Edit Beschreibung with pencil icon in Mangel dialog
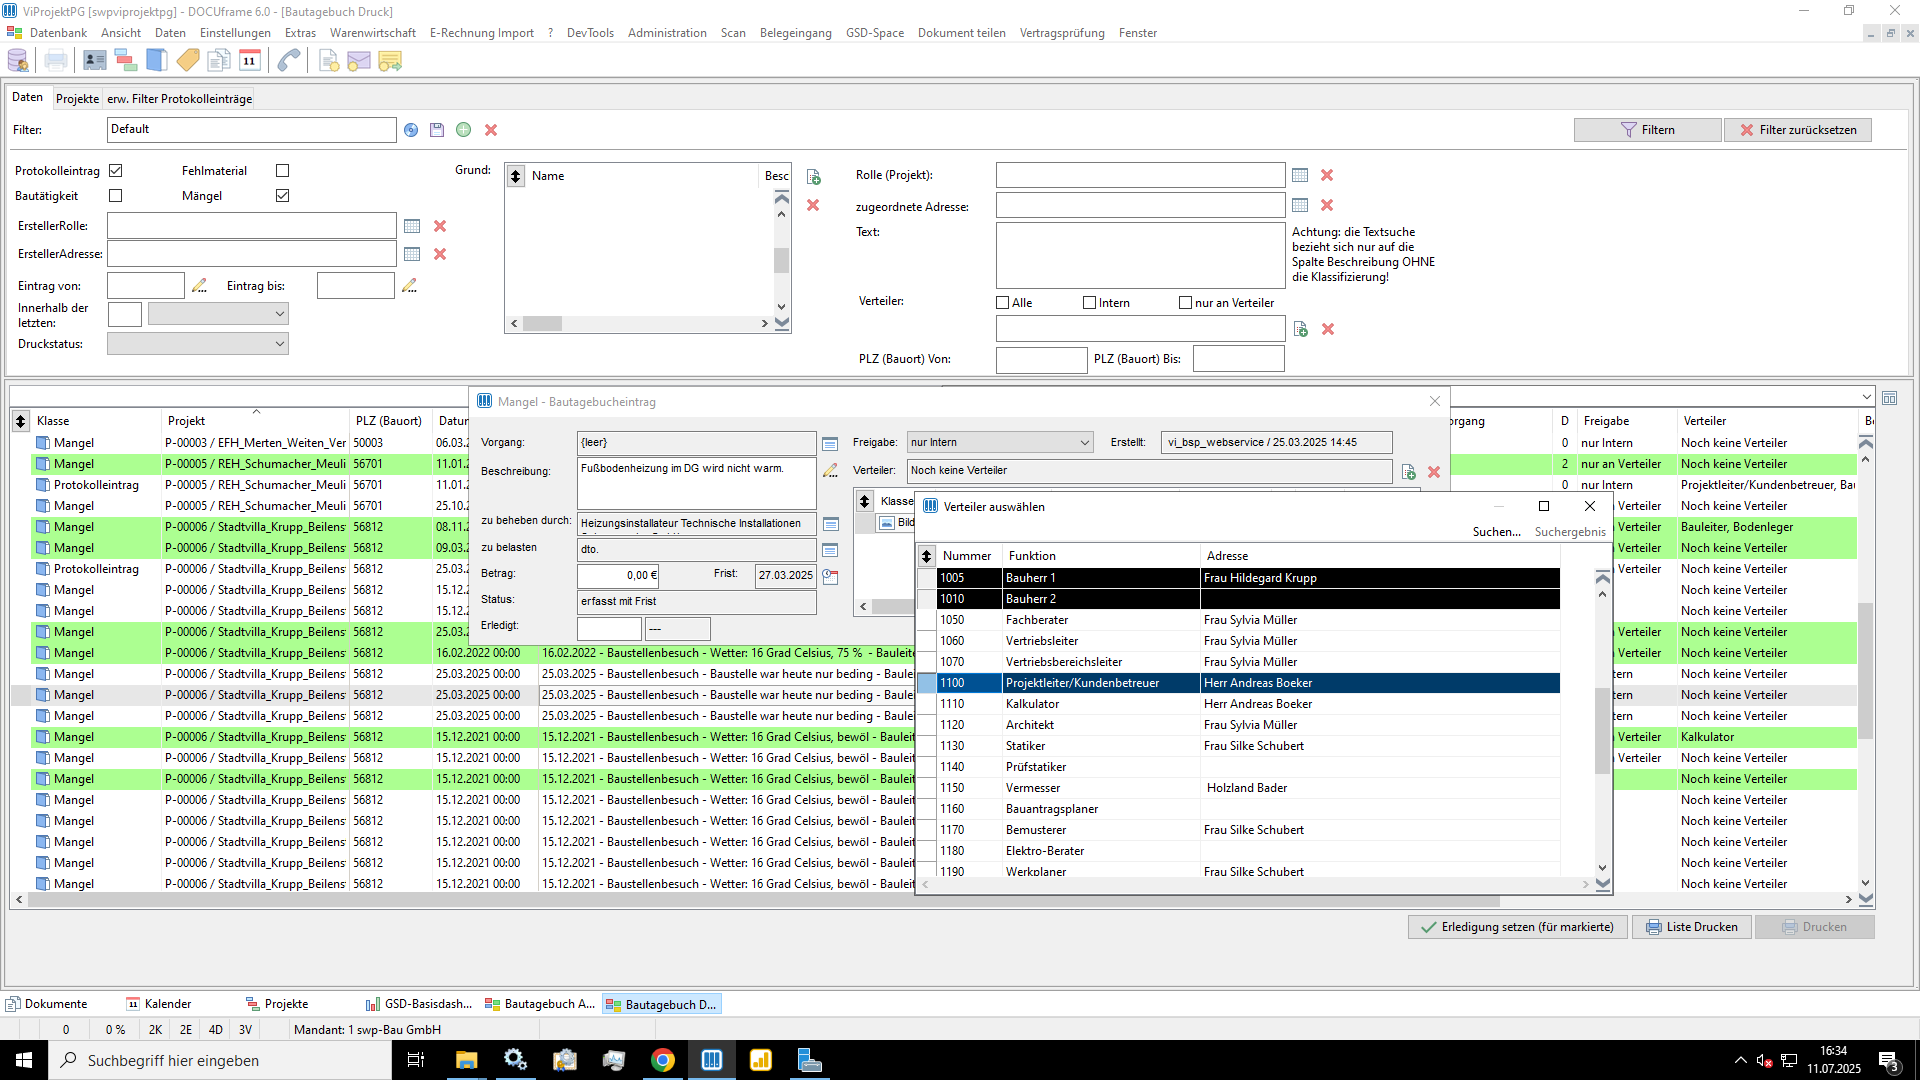This screenshot has height=1080, width=1920. (830, 470)
